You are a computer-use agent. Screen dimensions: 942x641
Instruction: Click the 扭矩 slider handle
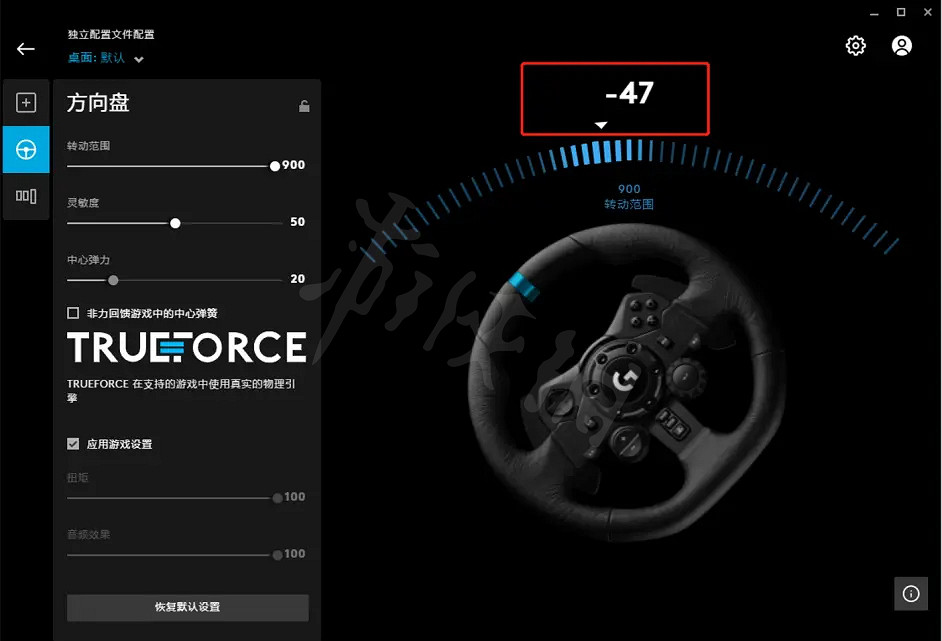(277, 498)
